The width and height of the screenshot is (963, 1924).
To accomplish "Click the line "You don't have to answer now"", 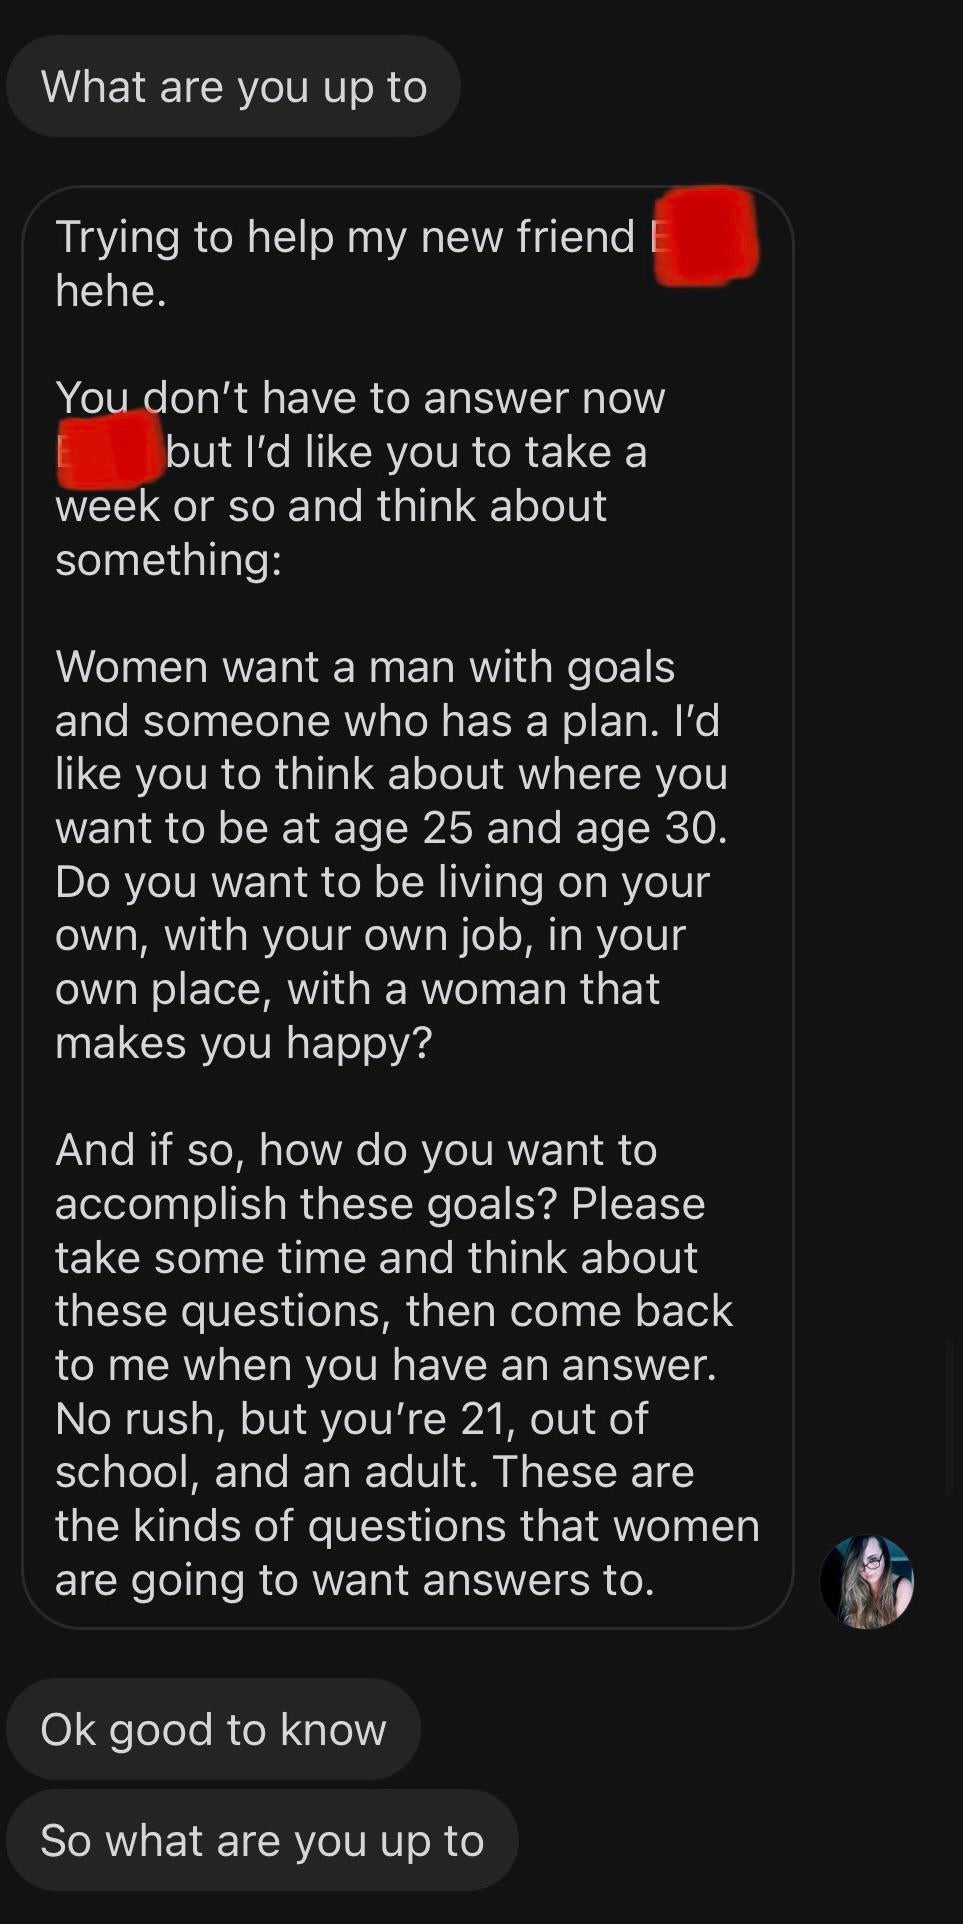I will [360, 398].
